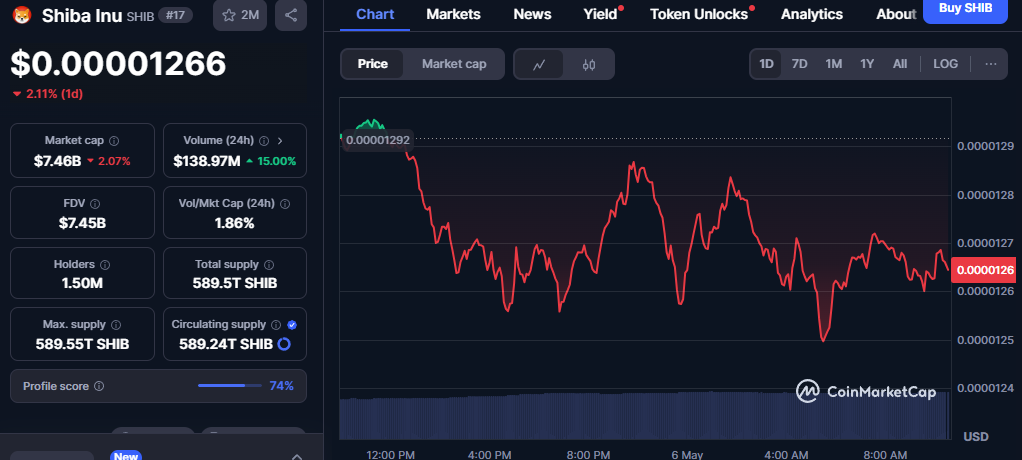This screenshot has height=460, width=1022.
Task: Click the verified badge near Circulating supply
Action: (292, 324)
